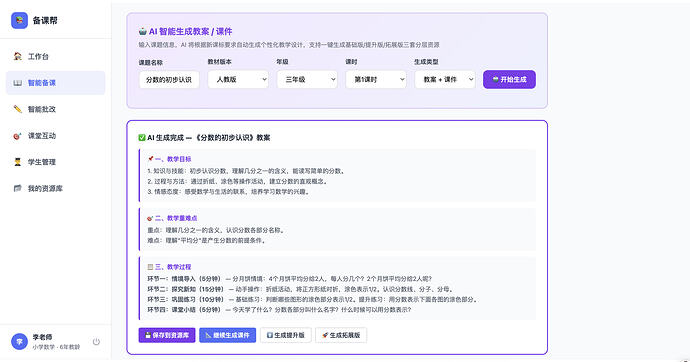Image resolution: width=690 pixels, height=362 pixels.
Task: Click the pushpin icon beside 教学目标
Action: pos(150,159)
